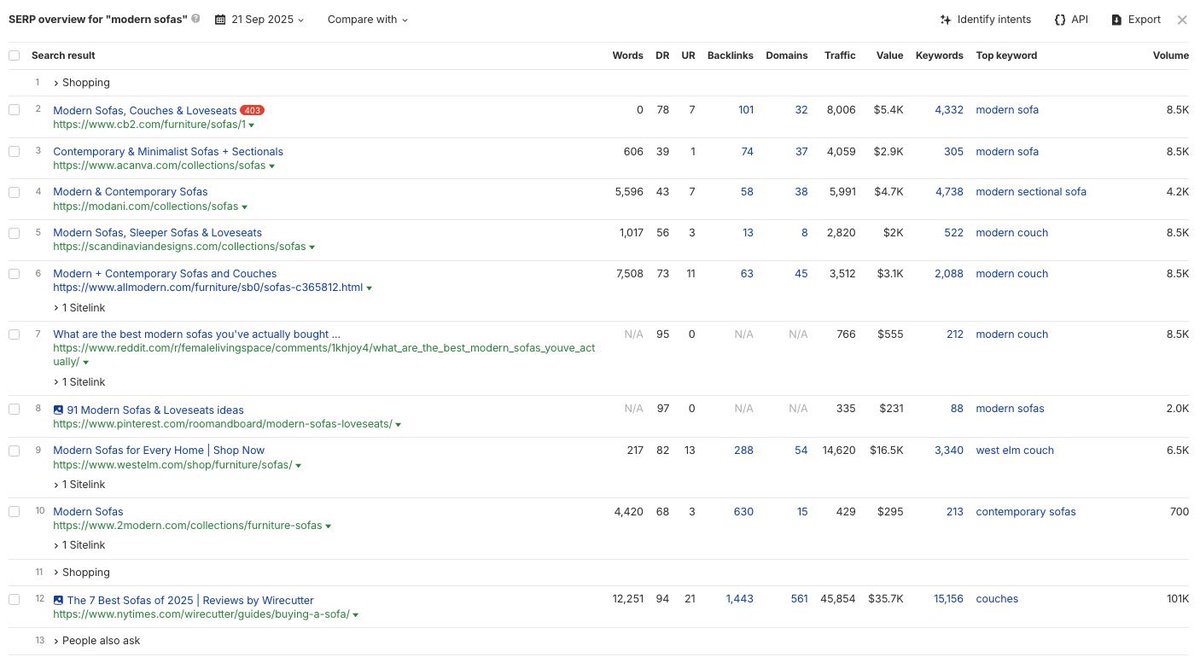Sort by the Backlinks column header

(x=731, y=56)
